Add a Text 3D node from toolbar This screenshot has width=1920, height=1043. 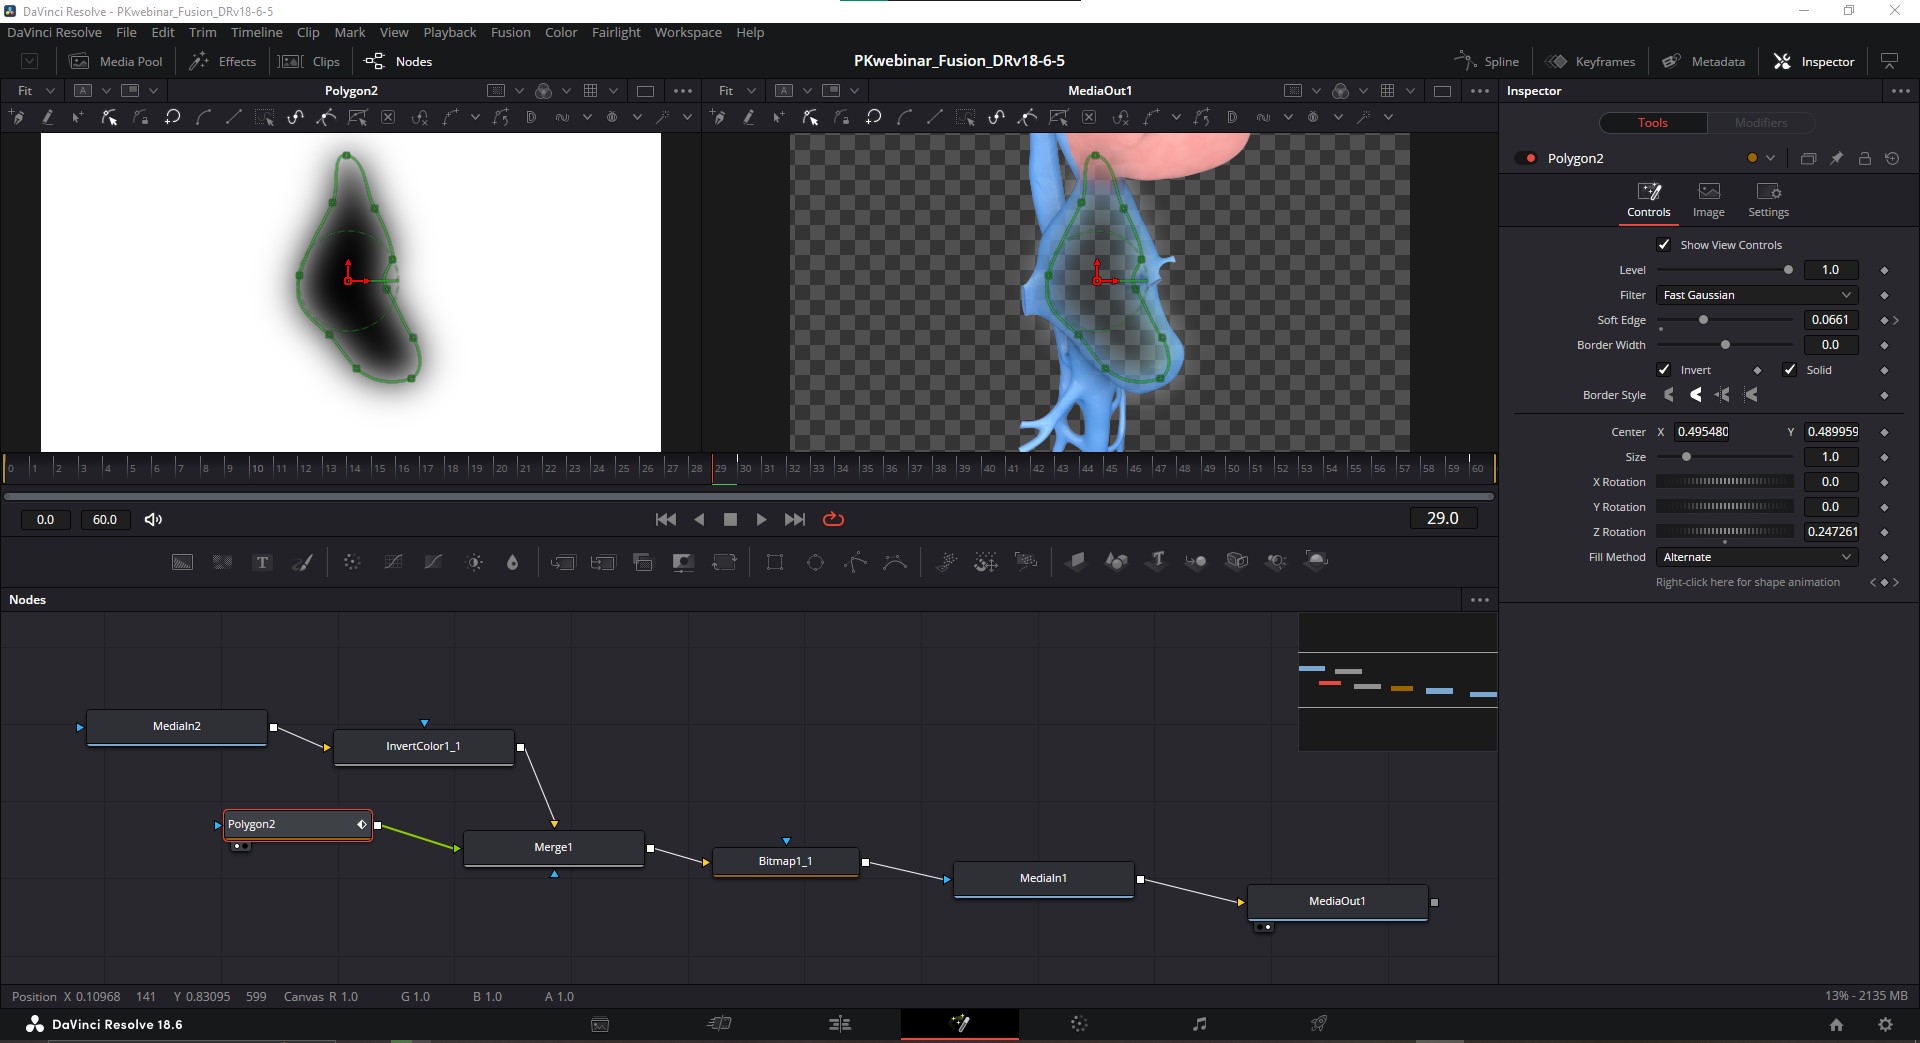point(1156,561)
